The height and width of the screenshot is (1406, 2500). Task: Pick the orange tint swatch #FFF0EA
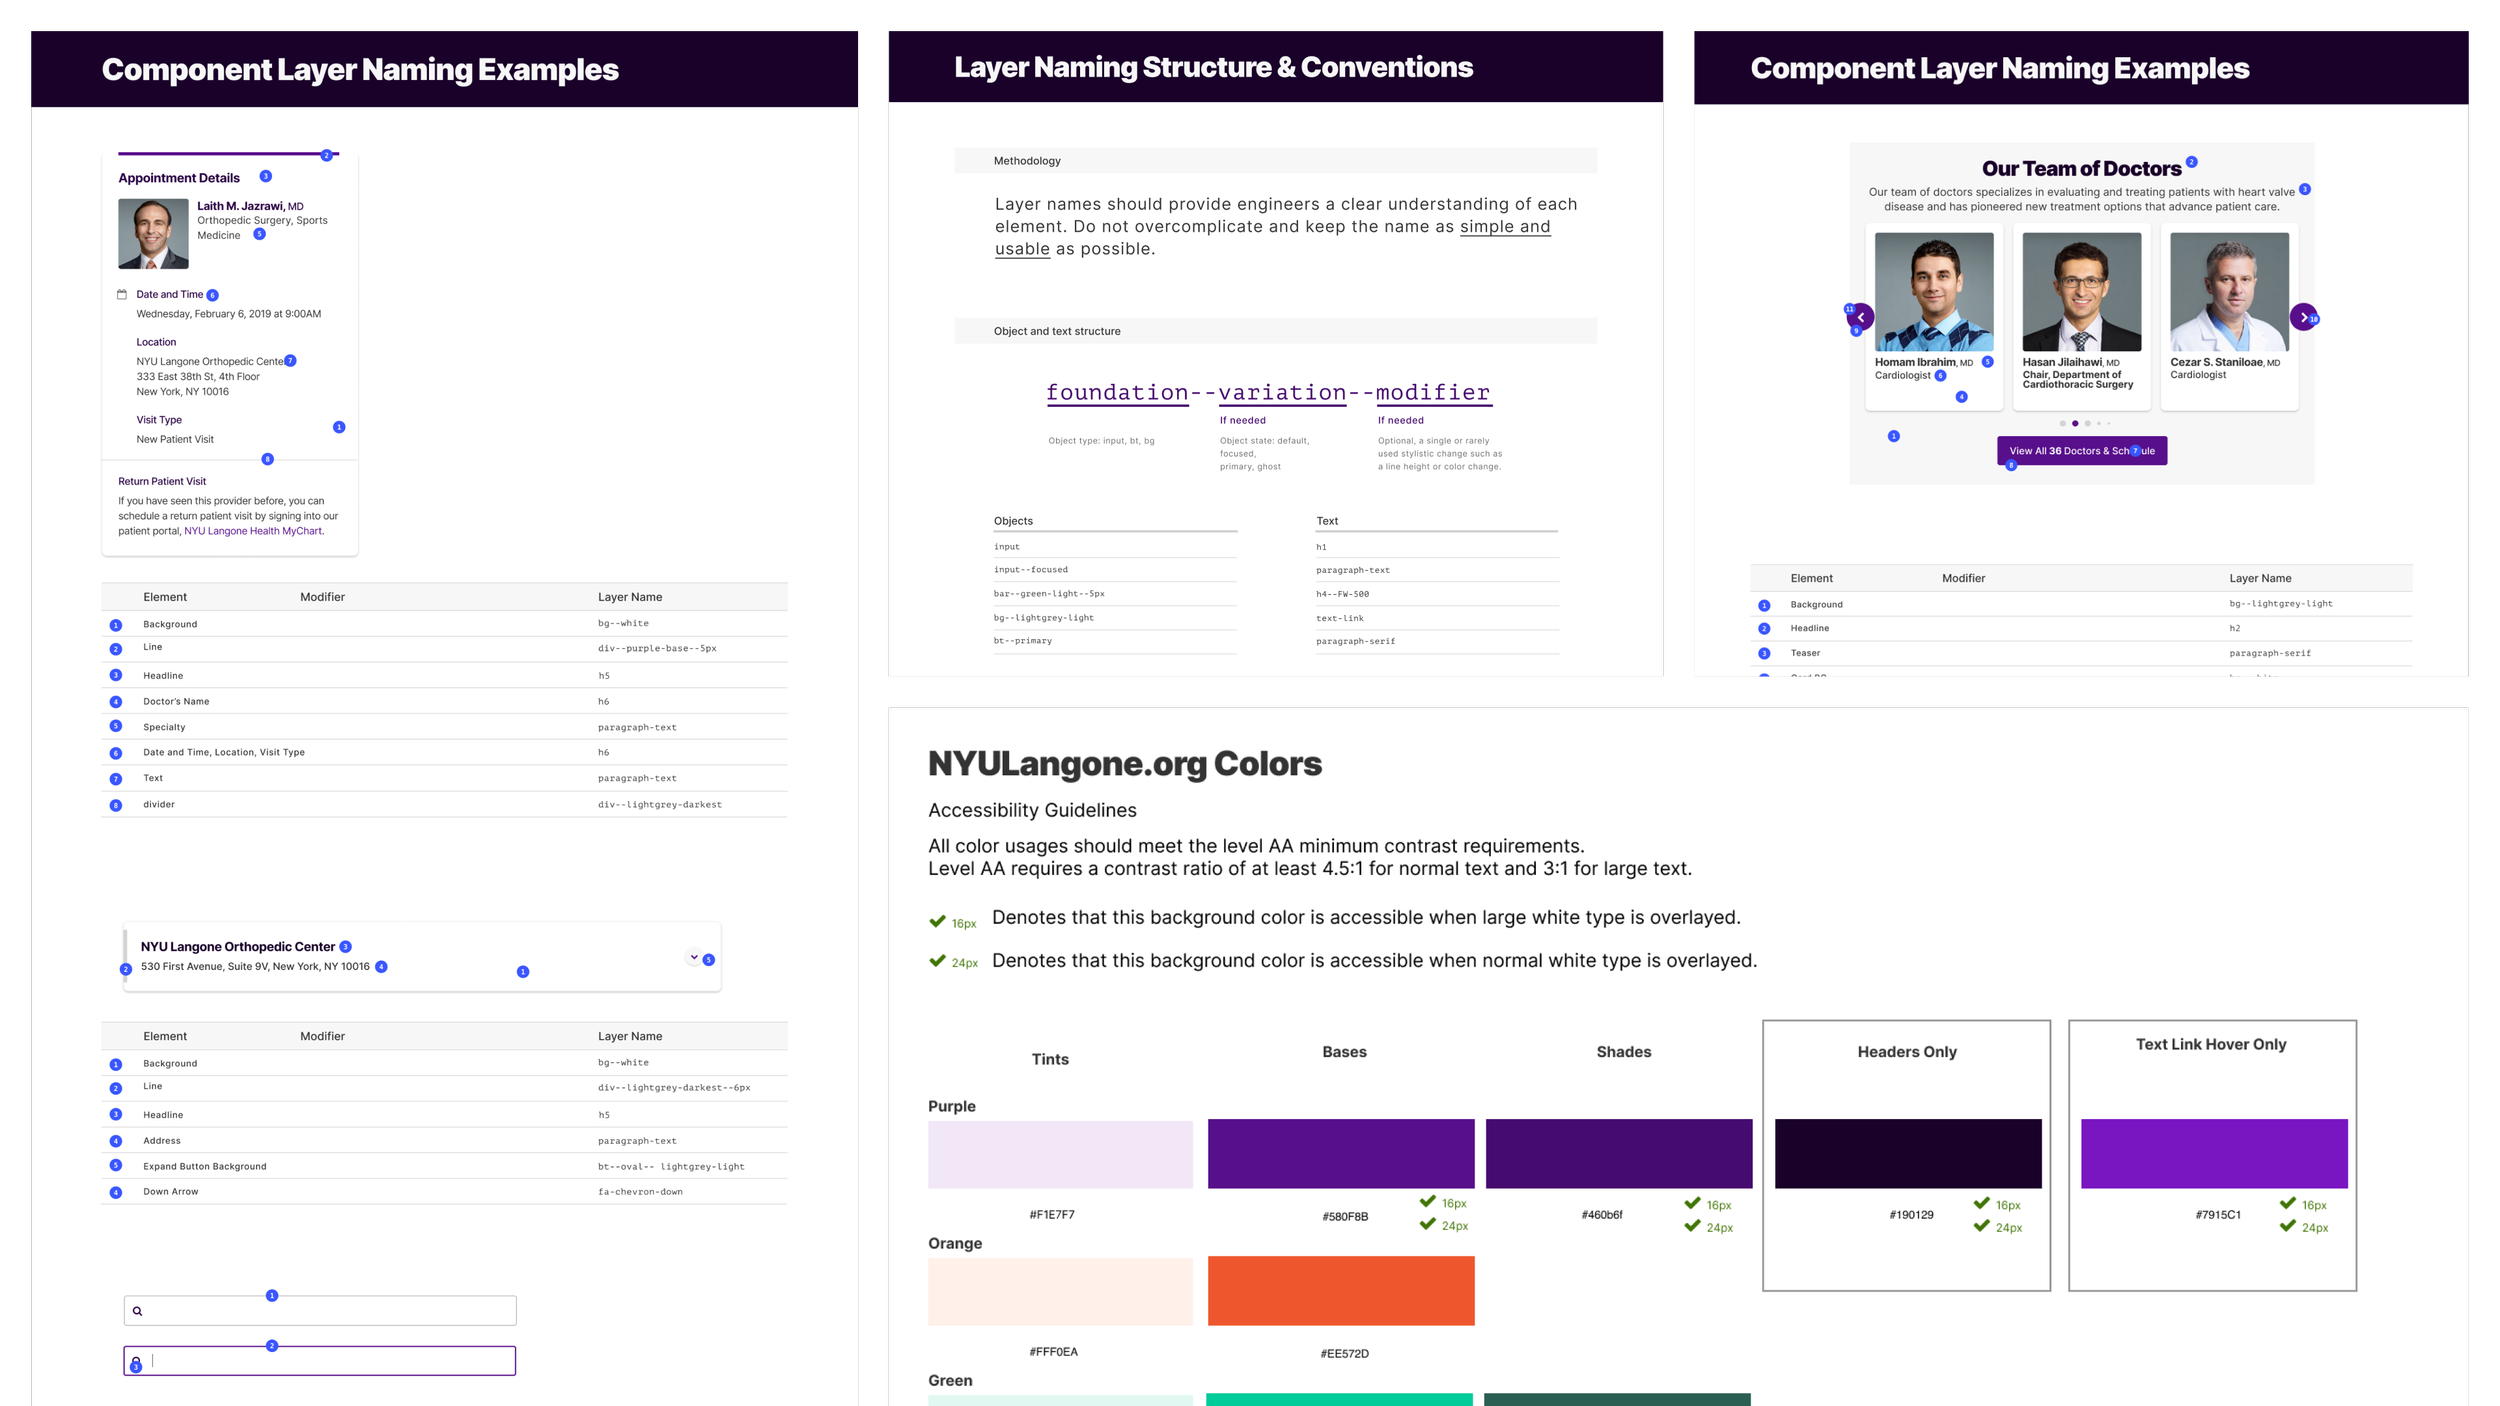[x=1060, y=1291]
